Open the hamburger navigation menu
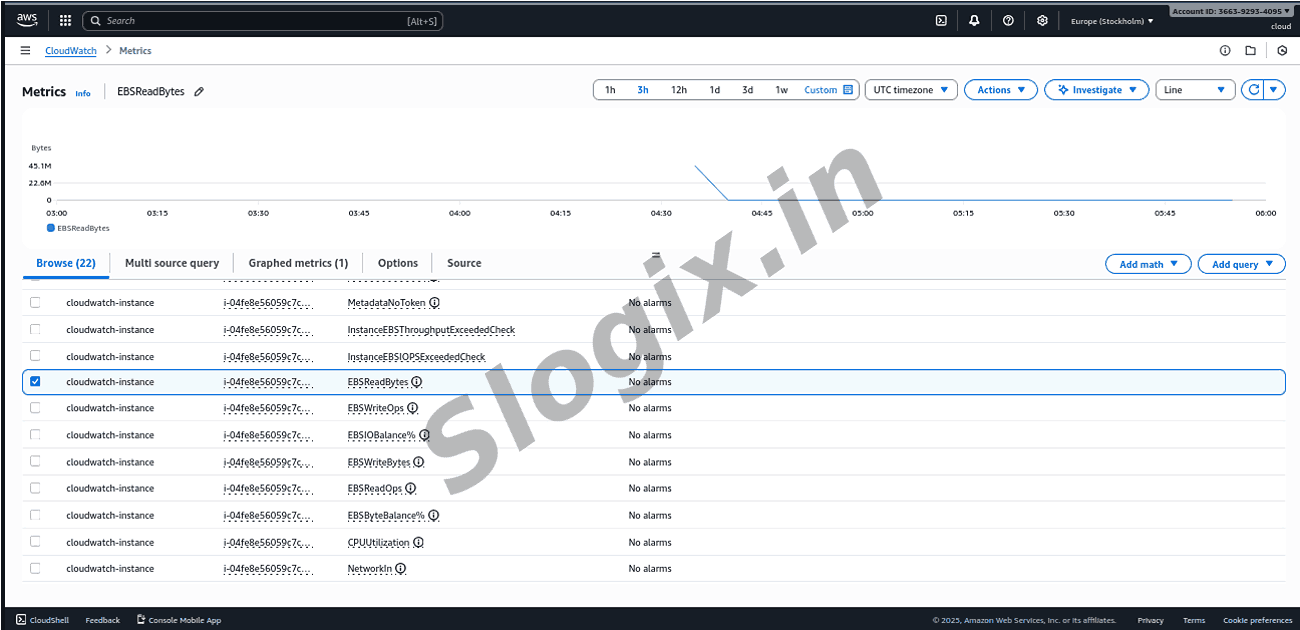Viewport: 1300px width, 630px height. pos(25,50)
